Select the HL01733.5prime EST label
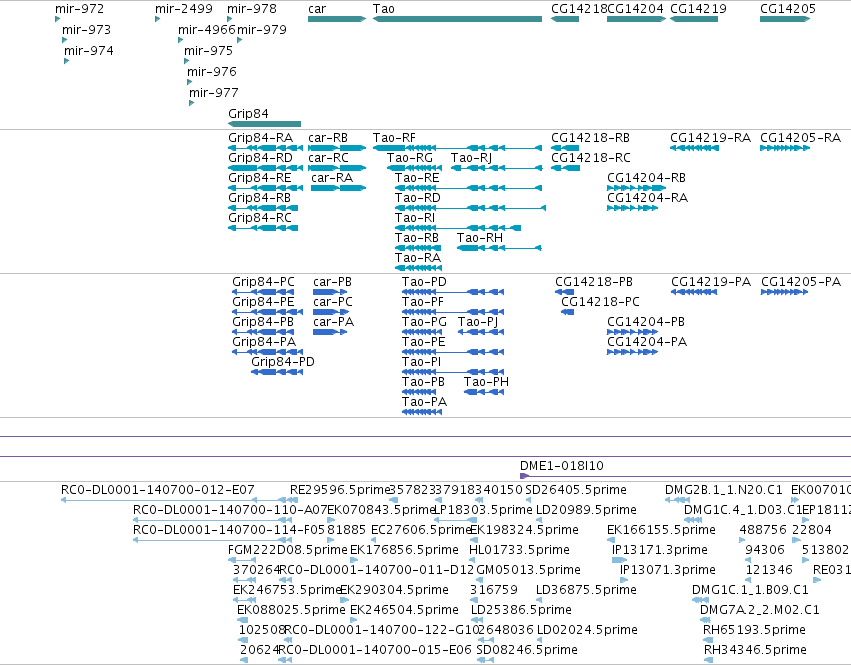Screen dimensions: 851x665 click(x=519, y=550)
